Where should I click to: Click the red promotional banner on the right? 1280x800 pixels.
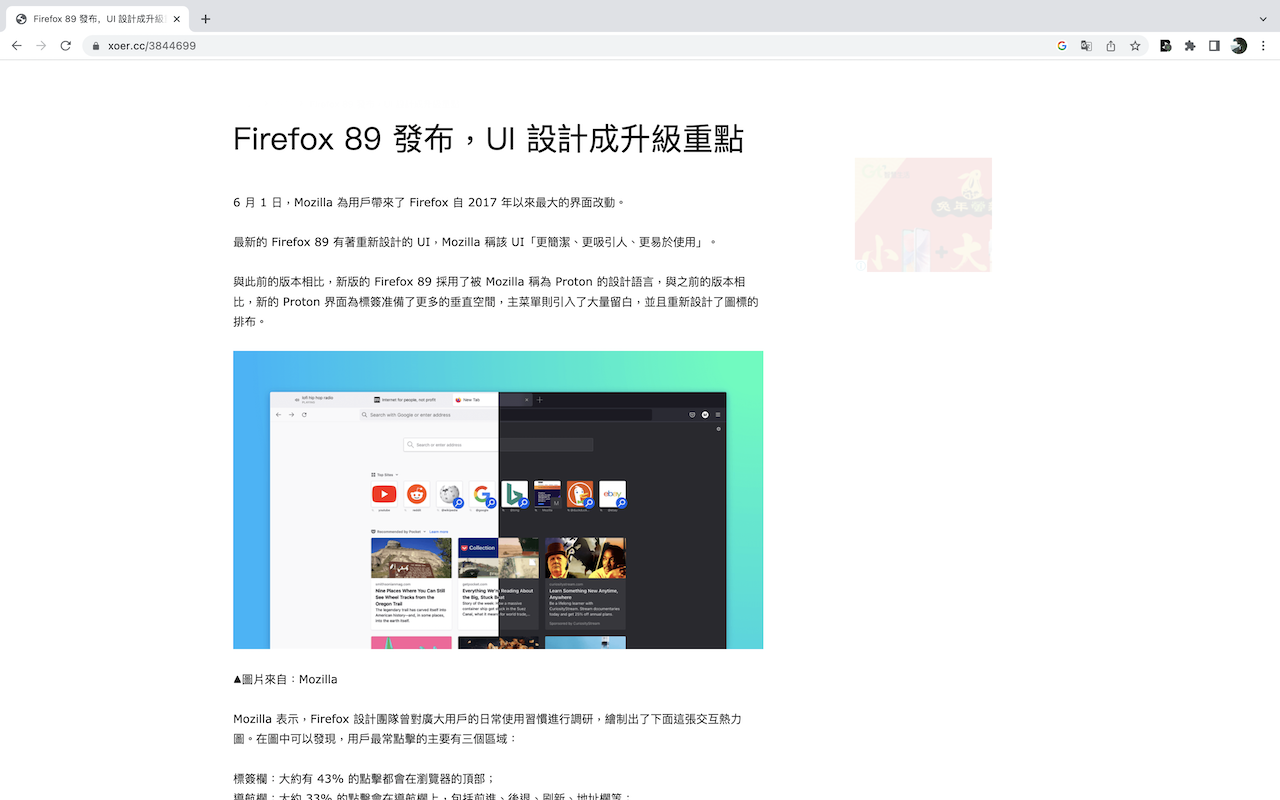(923, 214)
